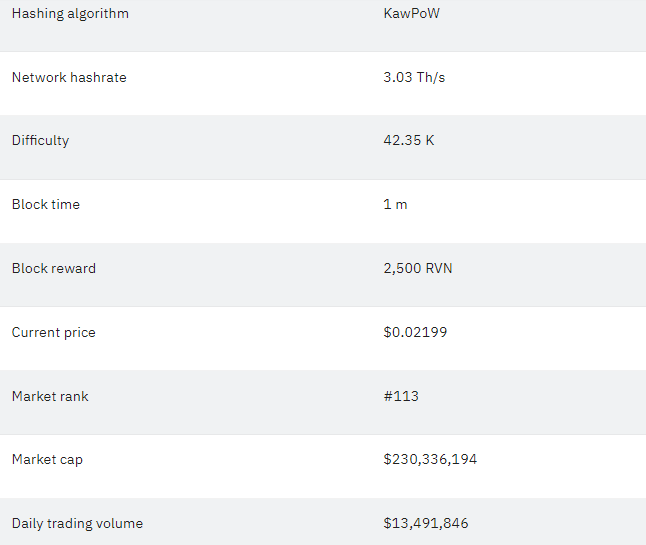646x545 pixels.
Task: Click the Market rank label
Action: 50,396
